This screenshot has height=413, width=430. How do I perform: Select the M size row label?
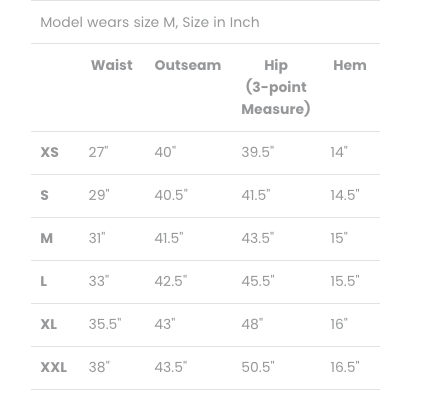(x=46, y=238)
